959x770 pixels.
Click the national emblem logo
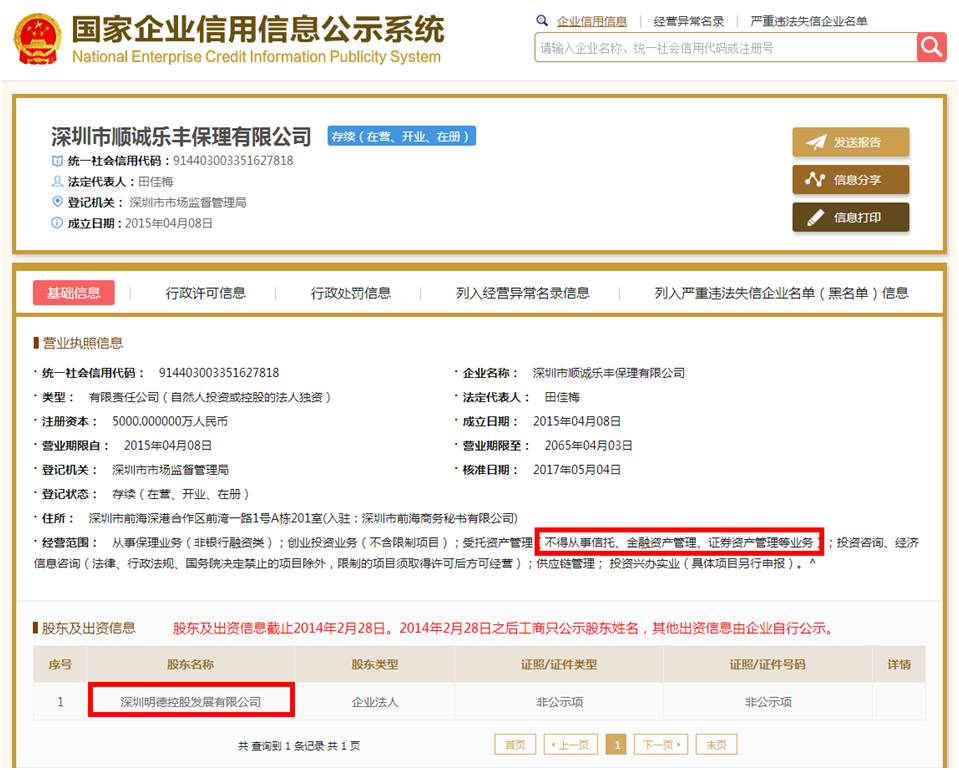[36, 40]
